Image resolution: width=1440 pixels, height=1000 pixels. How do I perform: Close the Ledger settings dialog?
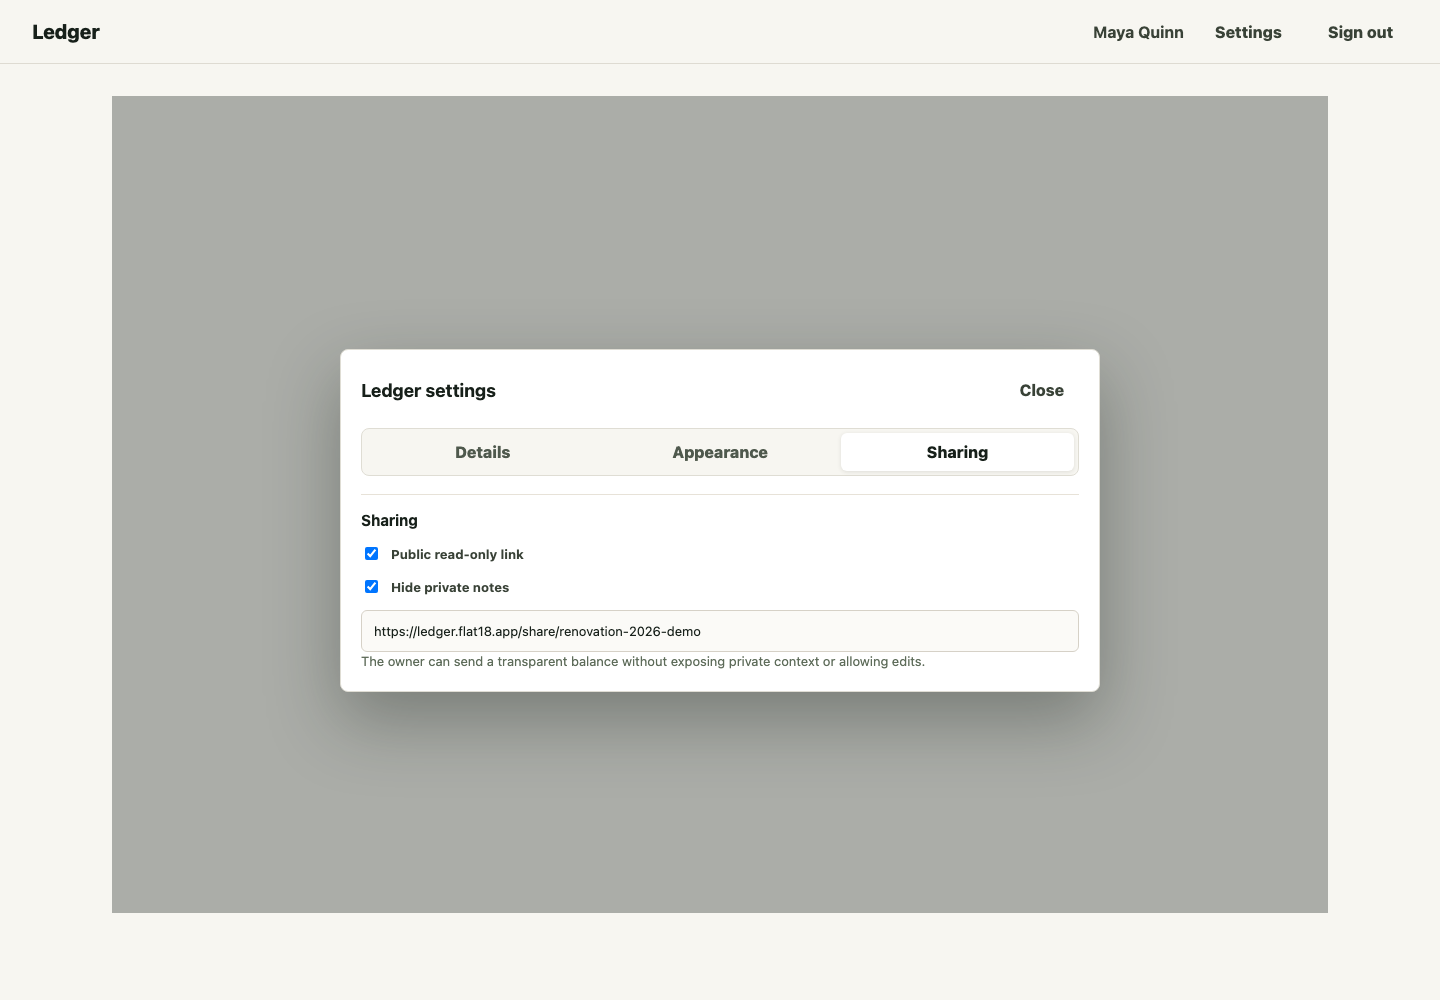tap(1041, 390)
